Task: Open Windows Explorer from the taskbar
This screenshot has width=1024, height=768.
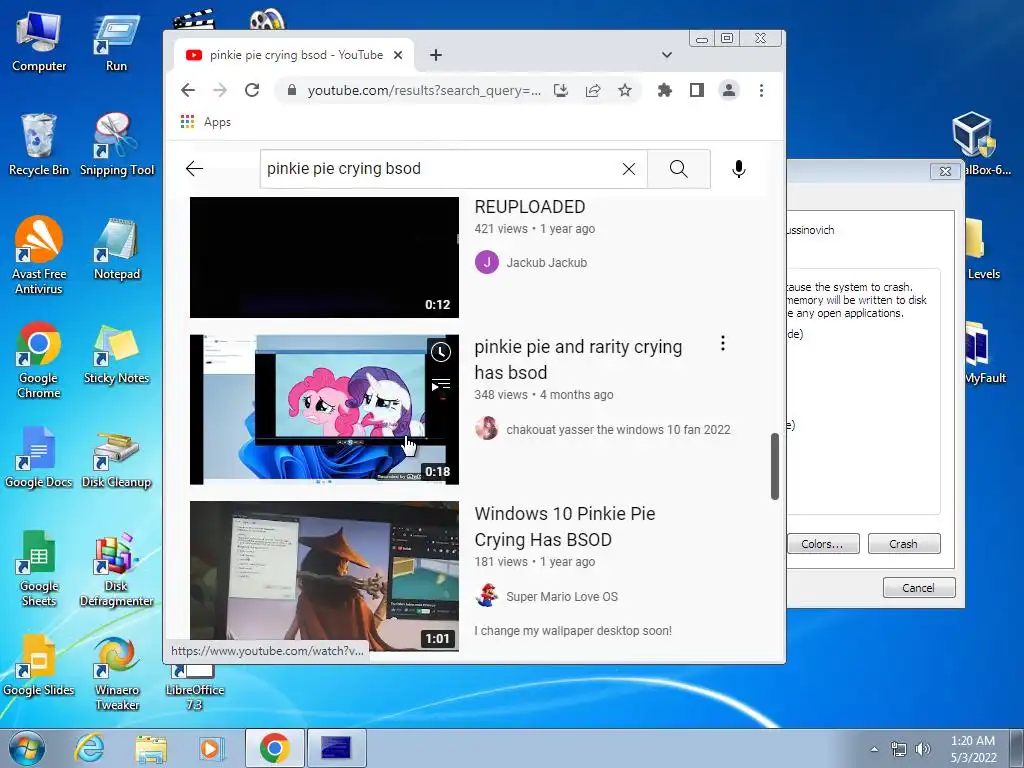Action: coord(151,748)
